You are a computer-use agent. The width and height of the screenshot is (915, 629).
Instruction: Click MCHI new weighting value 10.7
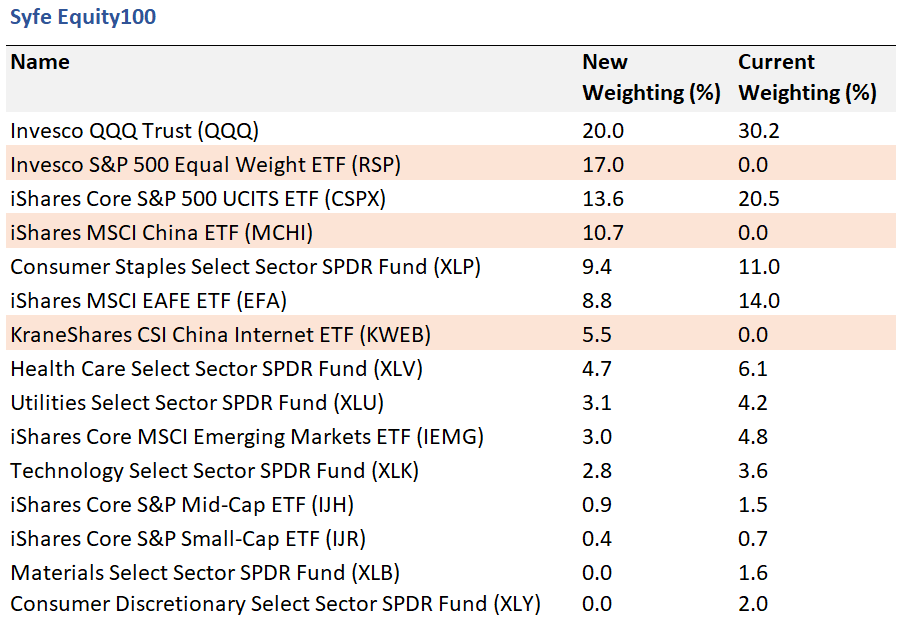603,233
